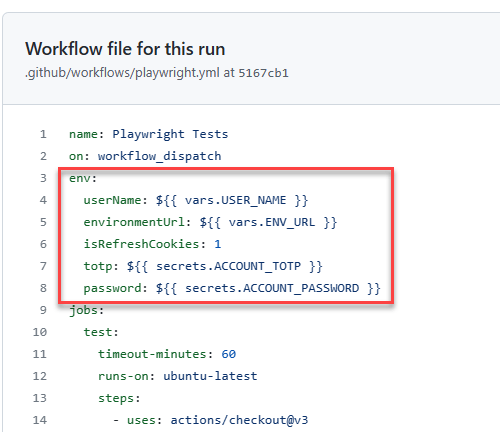Viewport: 500px width, 432px height.
Task: Click the "runs-on: ubuntu-latest" line
Action: (x=178, y=376)
